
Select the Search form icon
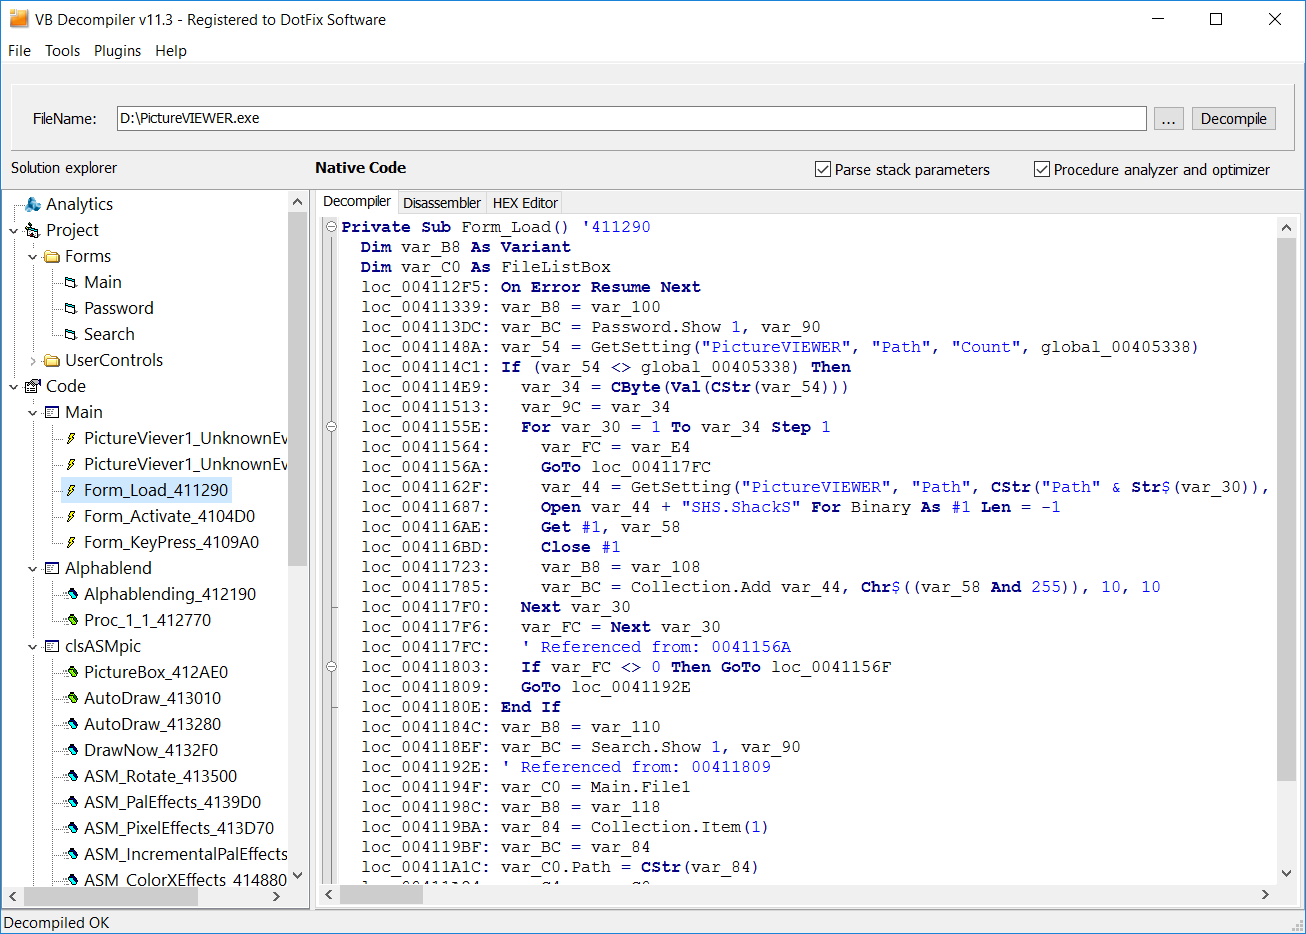[x=71, y=334]
